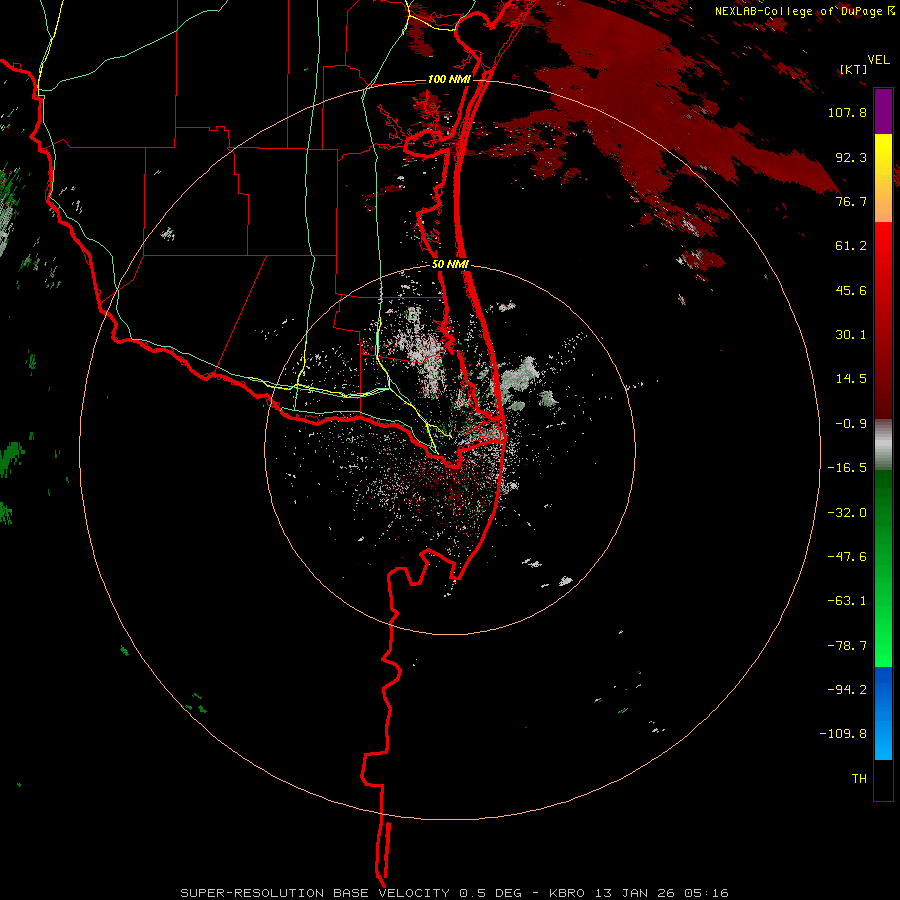
Task: Click the -78.7 legend value
Action: (847, 646)
